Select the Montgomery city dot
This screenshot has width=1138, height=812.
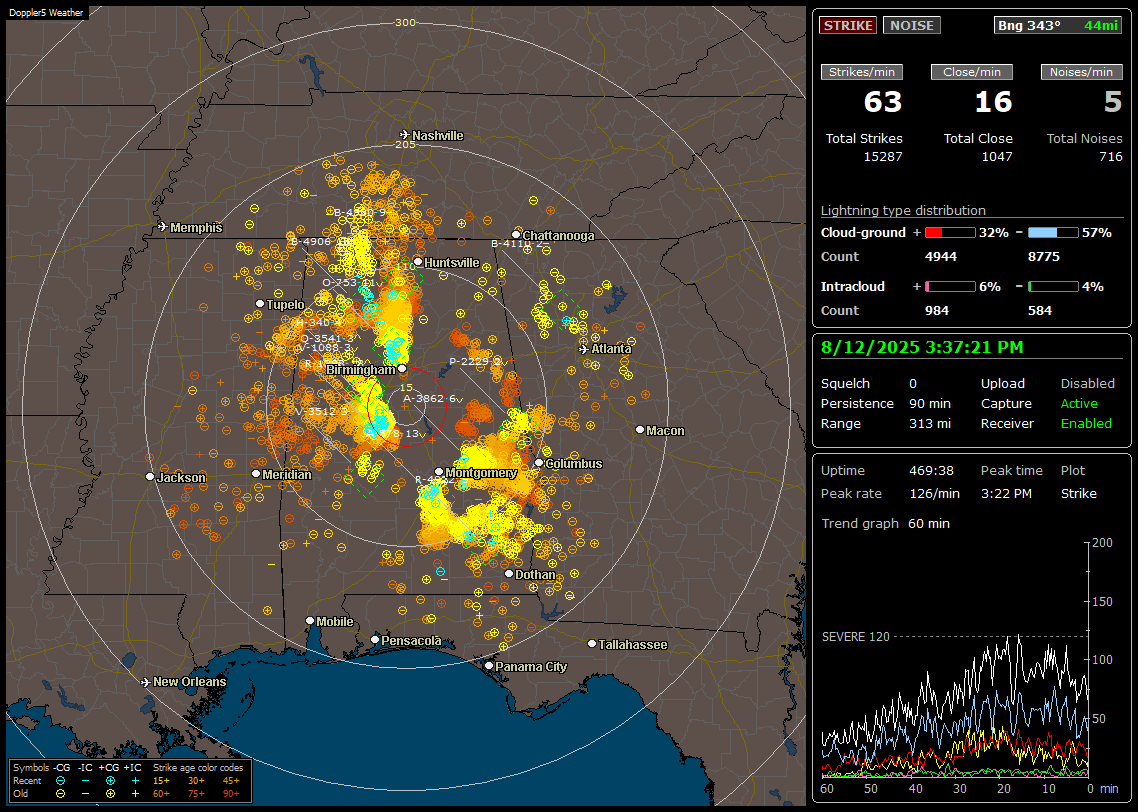pyautogui.click(x=438, y=472)
